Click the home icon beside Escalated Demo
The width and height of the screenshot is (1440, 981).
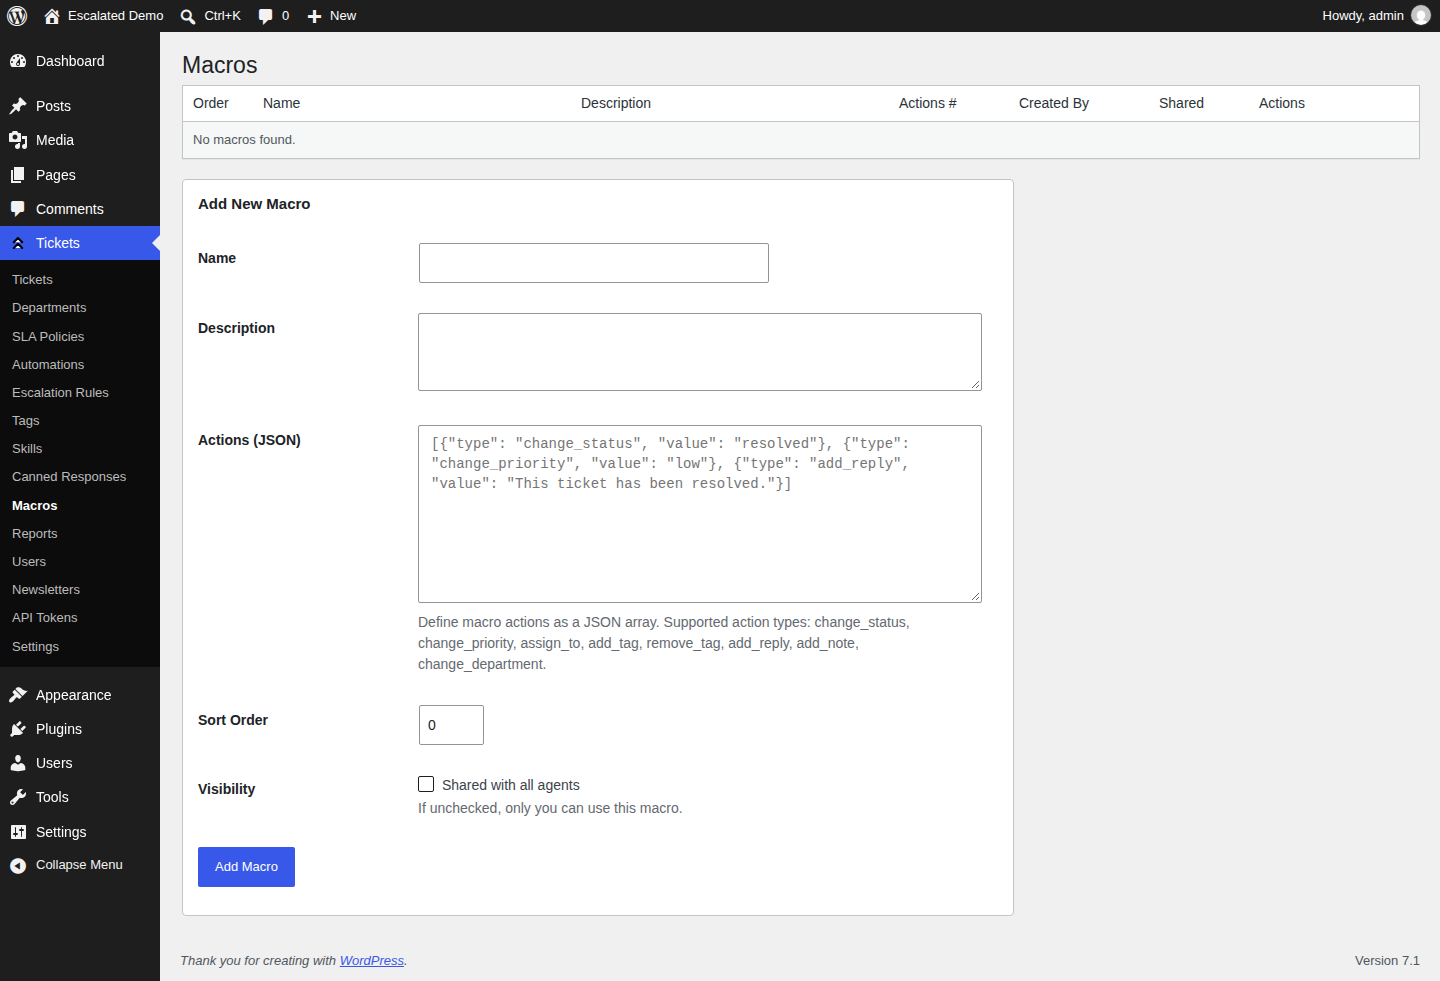pyautogui.click(x=52, y=16)
